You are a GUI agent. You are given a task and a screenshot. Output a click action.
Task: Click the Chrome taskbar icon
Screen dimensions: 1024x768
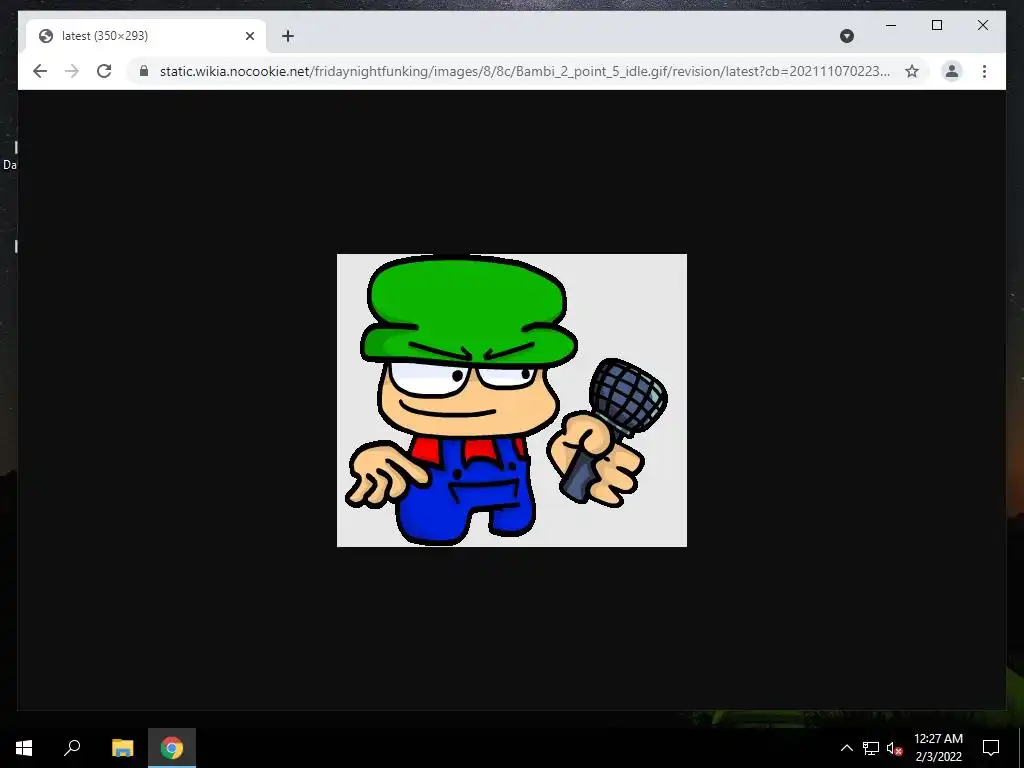(x=172, y=748)
